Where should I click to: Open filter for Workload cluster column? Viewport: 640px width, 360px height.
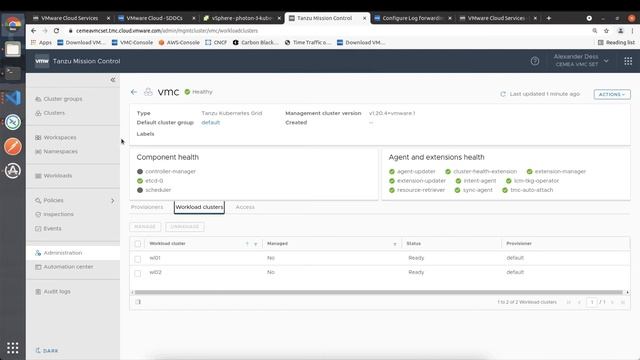tap(256, 244)
